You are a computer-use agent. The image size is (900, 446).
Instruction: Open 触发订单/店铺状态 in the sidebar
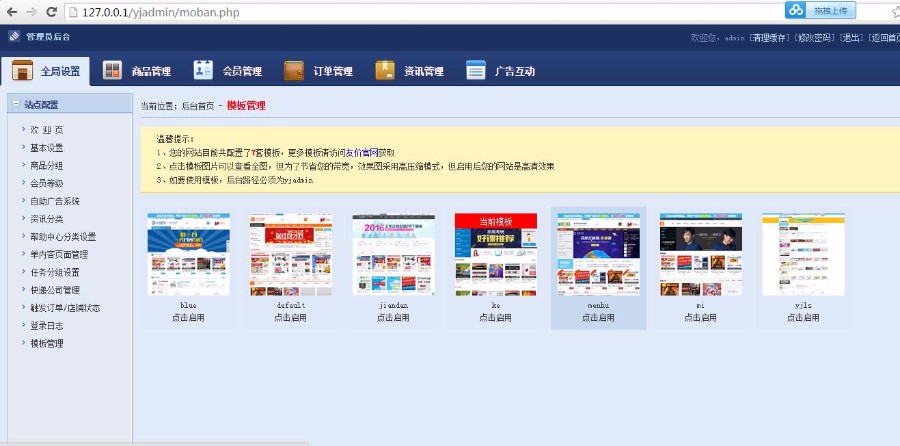(x=65, y=308)
